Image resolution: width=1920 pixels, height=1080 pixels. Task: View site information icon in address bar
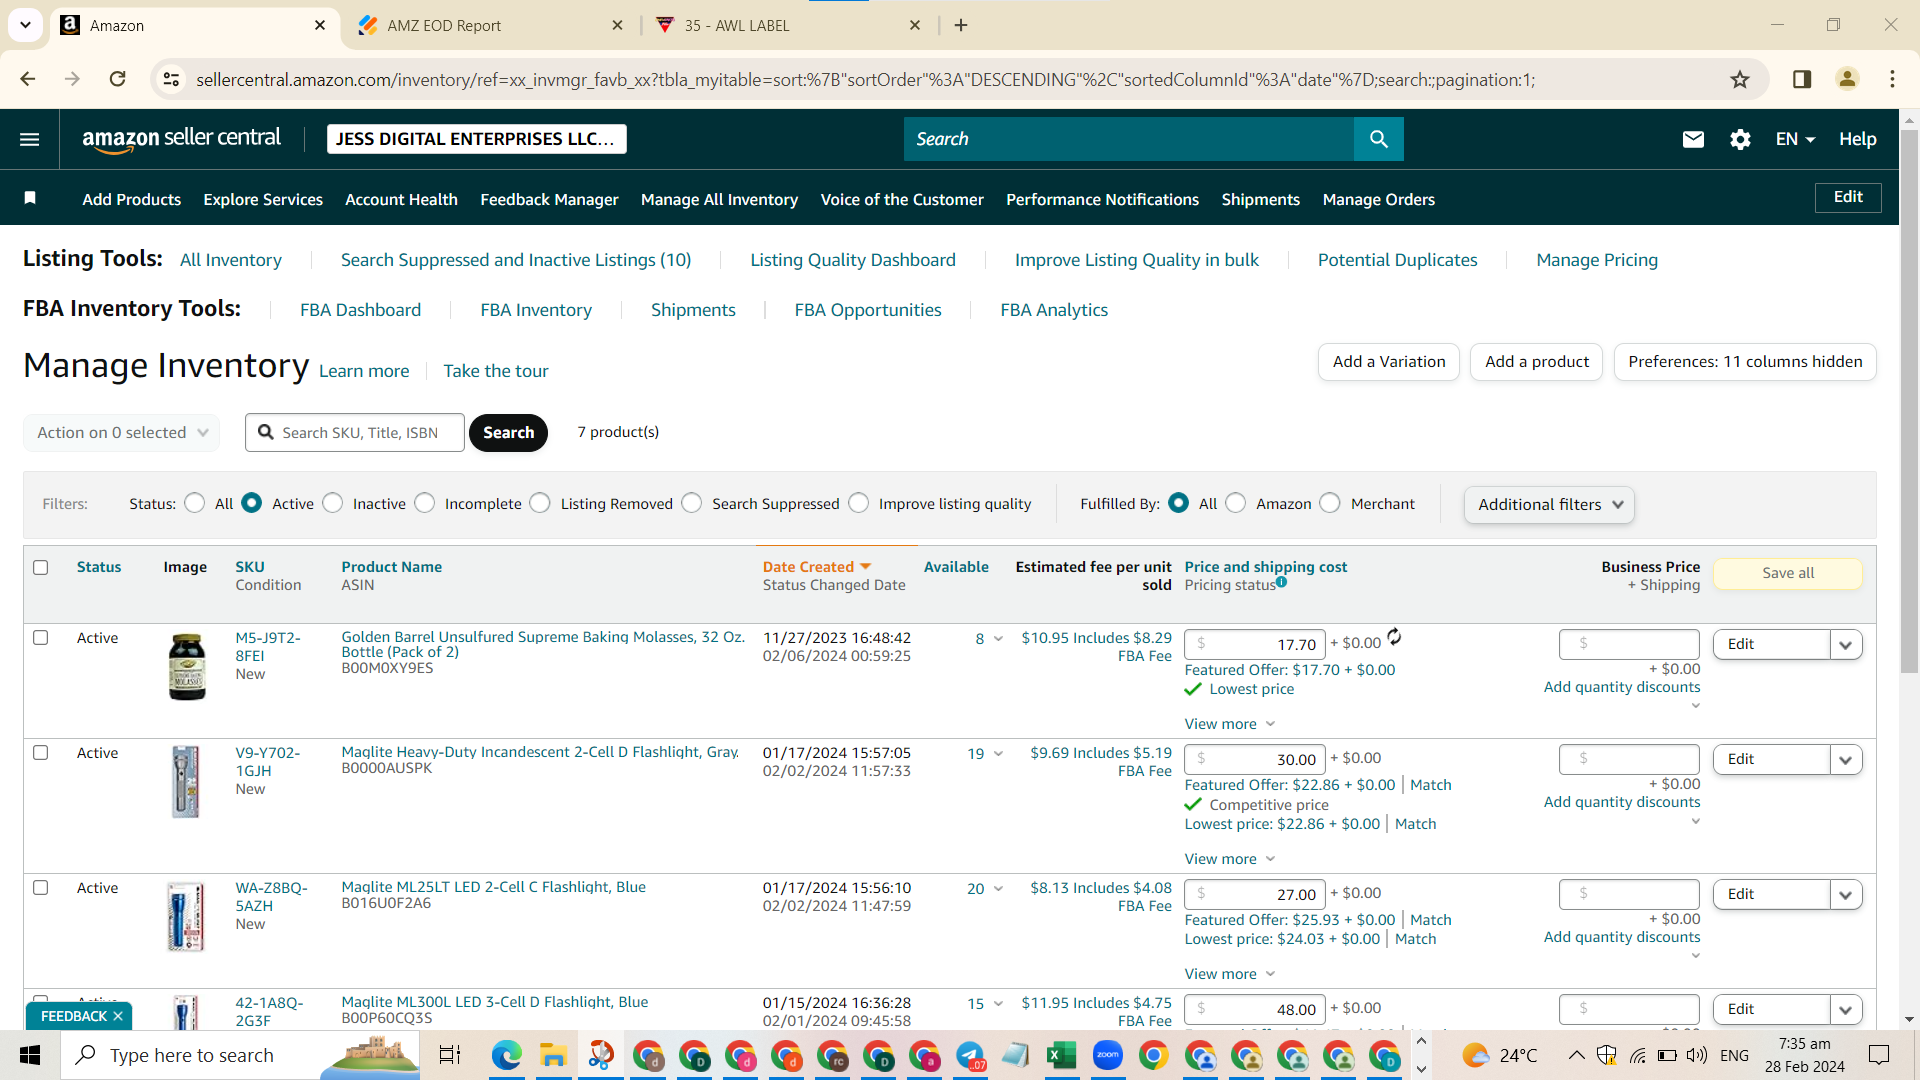coord(171,79)
